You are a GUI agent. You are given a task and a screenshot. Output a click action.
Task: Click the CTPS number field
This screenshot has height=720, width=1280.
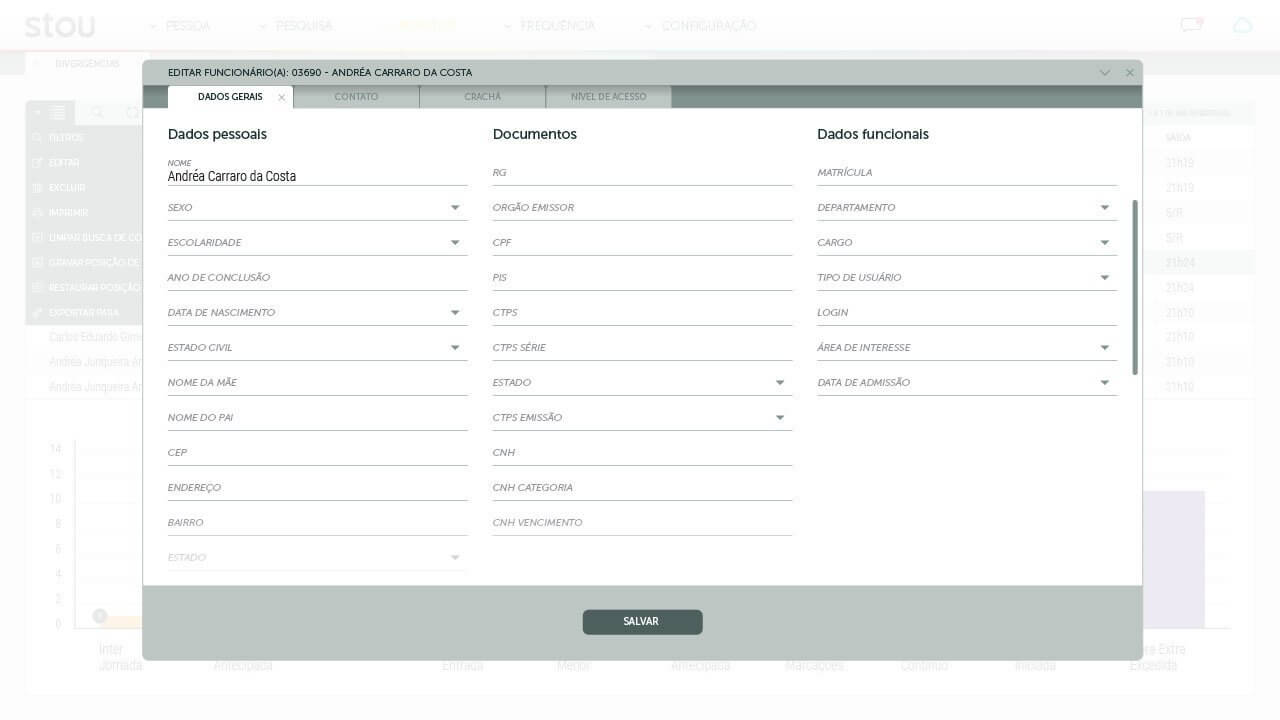point(642,313)
